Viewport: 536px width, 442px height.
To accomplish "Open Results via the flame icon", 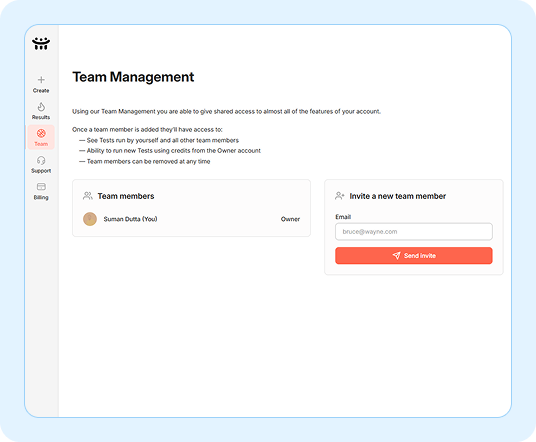I will (41, 107).
